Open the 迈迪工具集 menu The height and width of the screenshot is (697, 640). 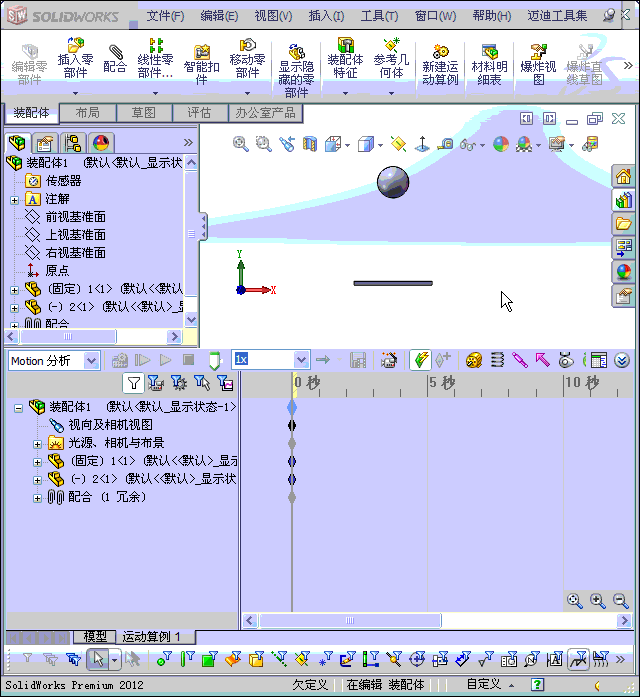pyautogui.click(x=557, y=16)
